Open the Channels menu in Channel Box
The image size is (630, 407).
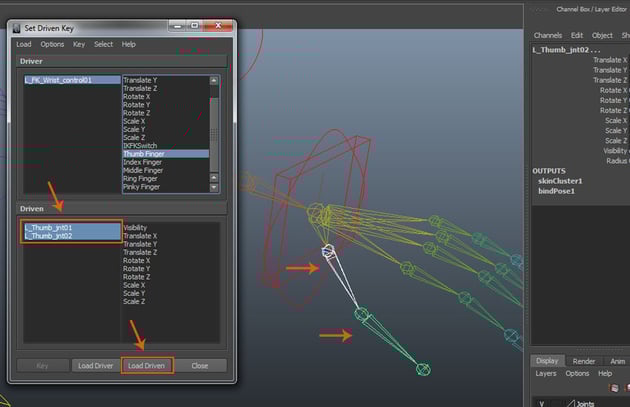547,35
